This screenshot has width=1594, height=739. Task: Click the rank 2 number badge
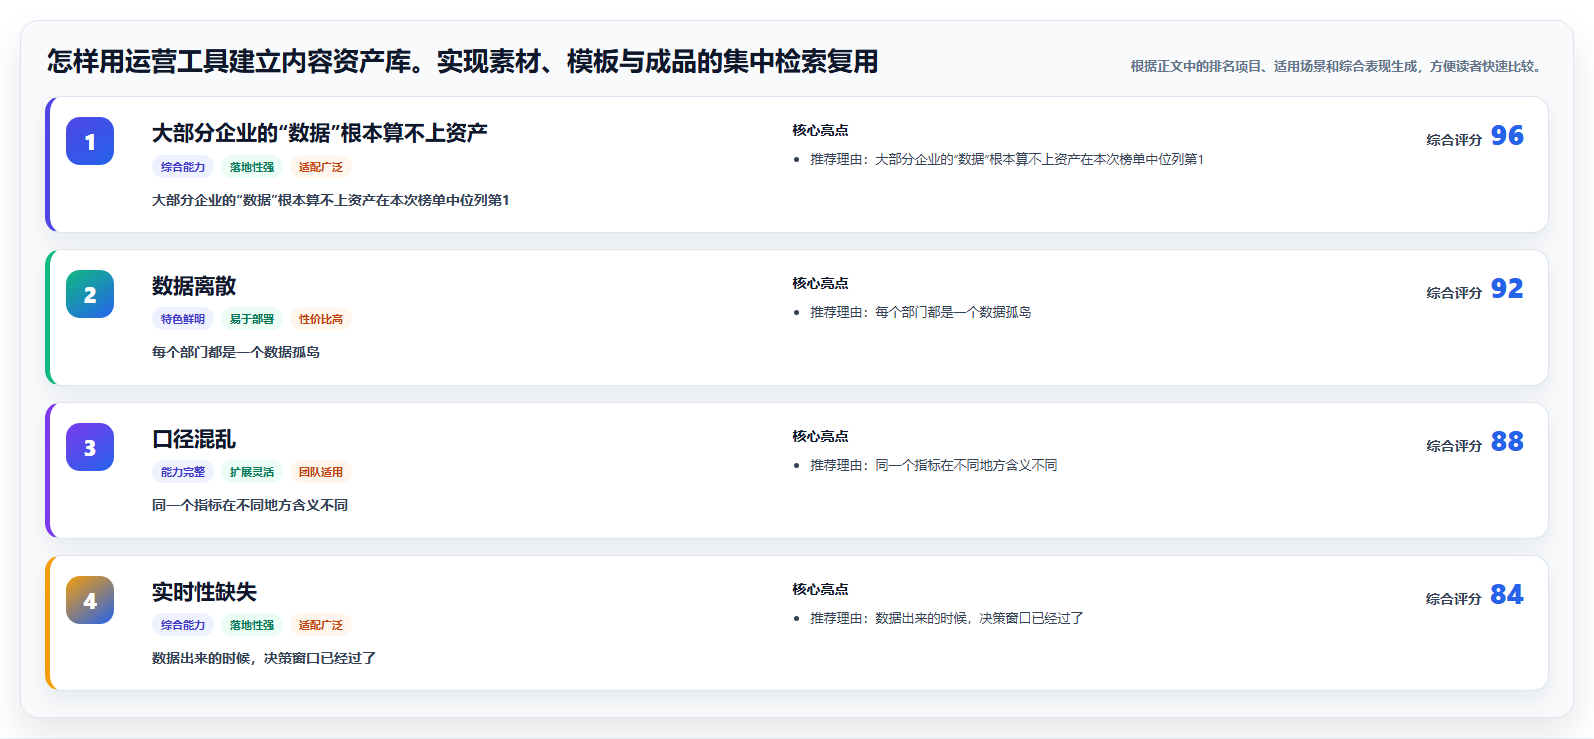coord(90,294)
